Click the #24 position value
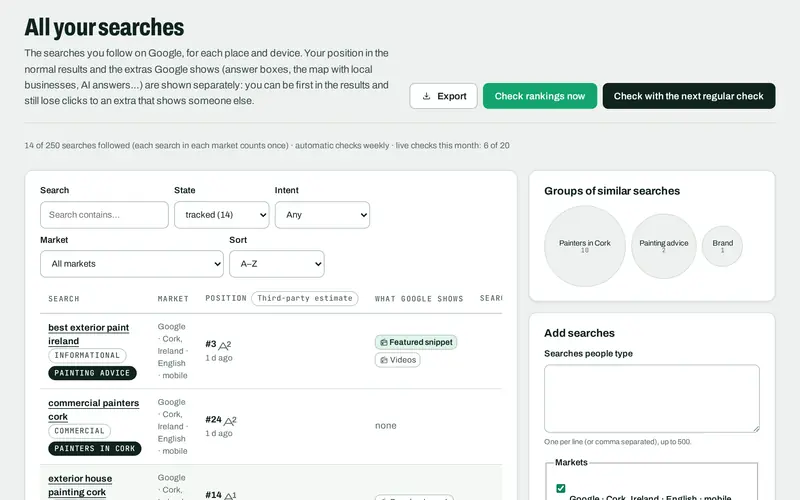The width and height of the screenshot is (800, 500). pyautogui.click(x=213, y=420)
